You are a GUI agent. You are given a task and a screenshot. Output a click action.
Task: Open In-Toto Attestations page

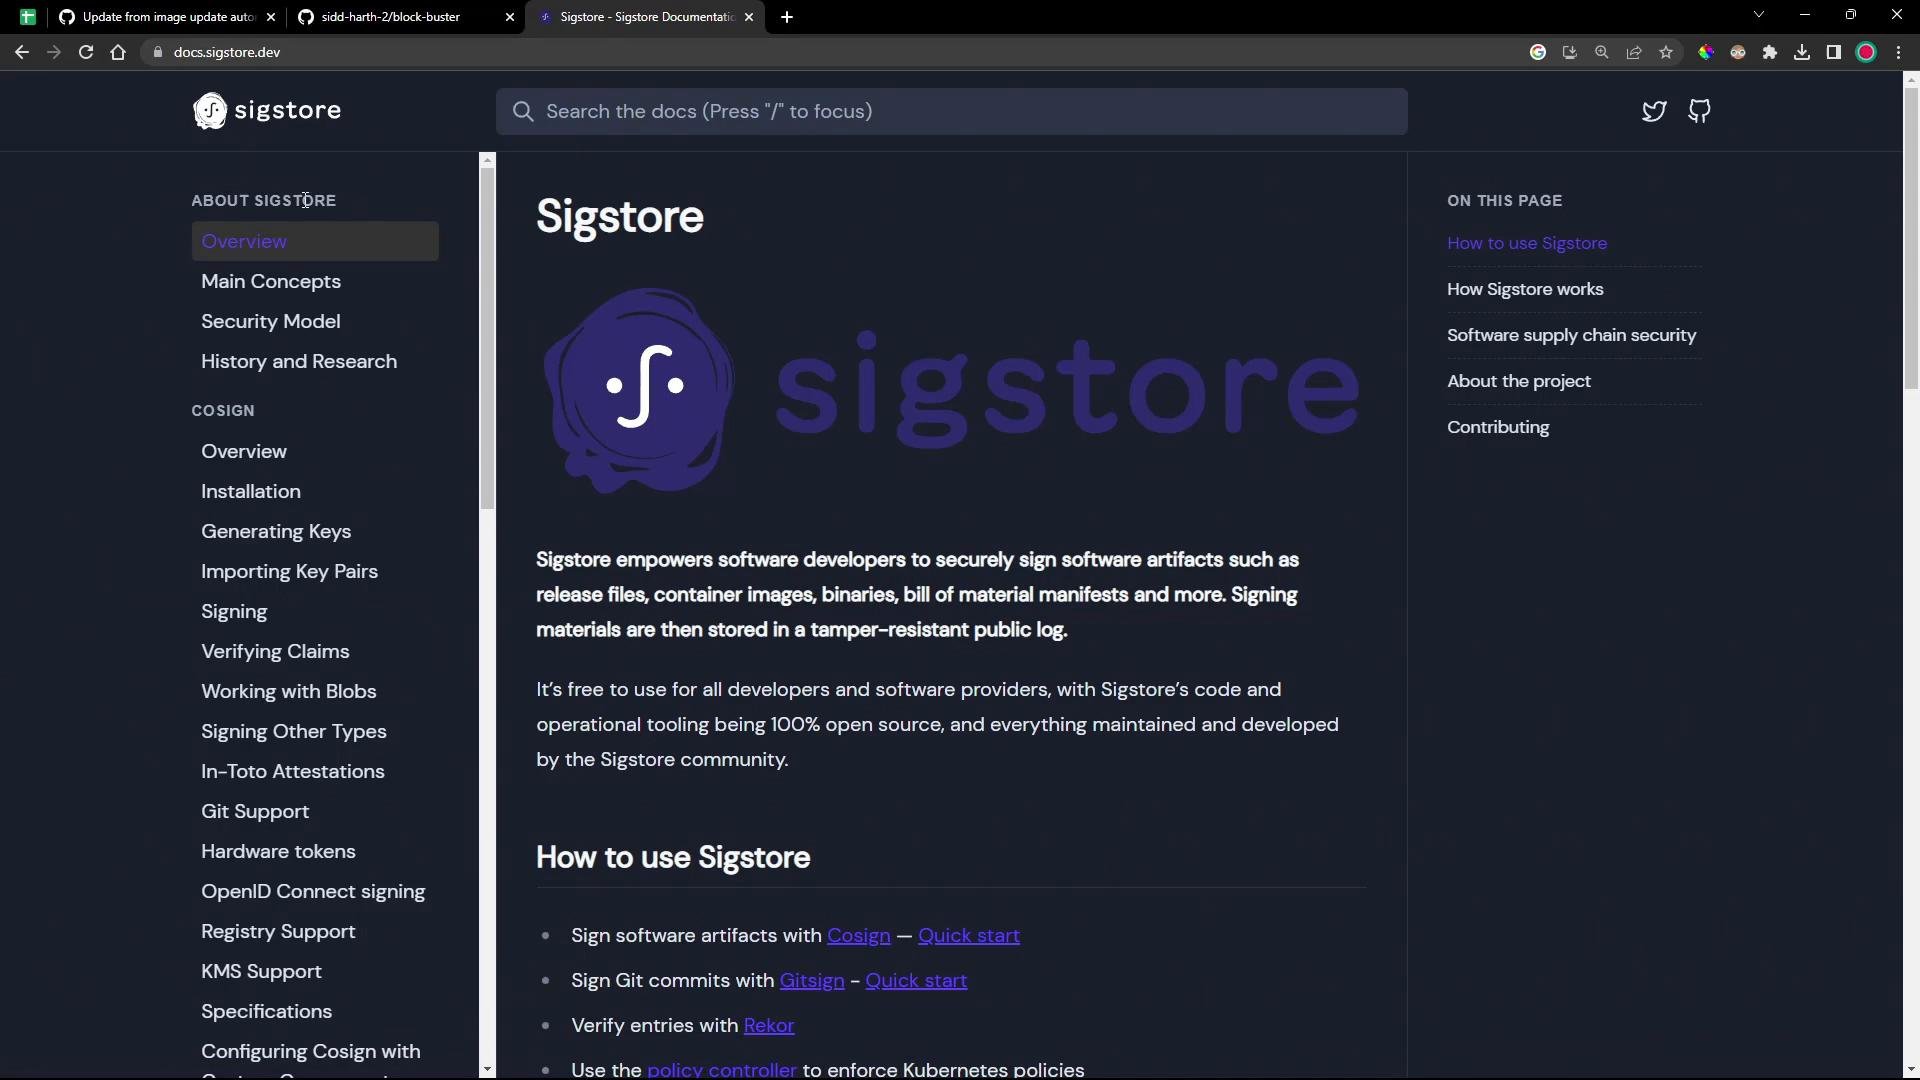coord(293,772)
